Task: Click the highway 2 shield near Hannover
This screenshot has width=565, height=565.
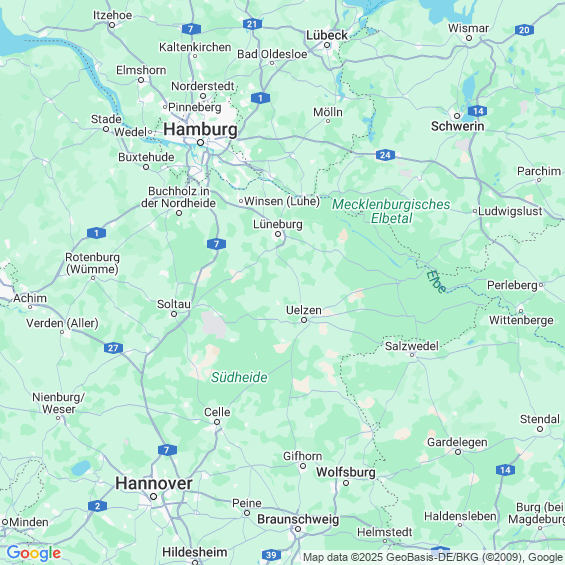Action: (97, 506)
